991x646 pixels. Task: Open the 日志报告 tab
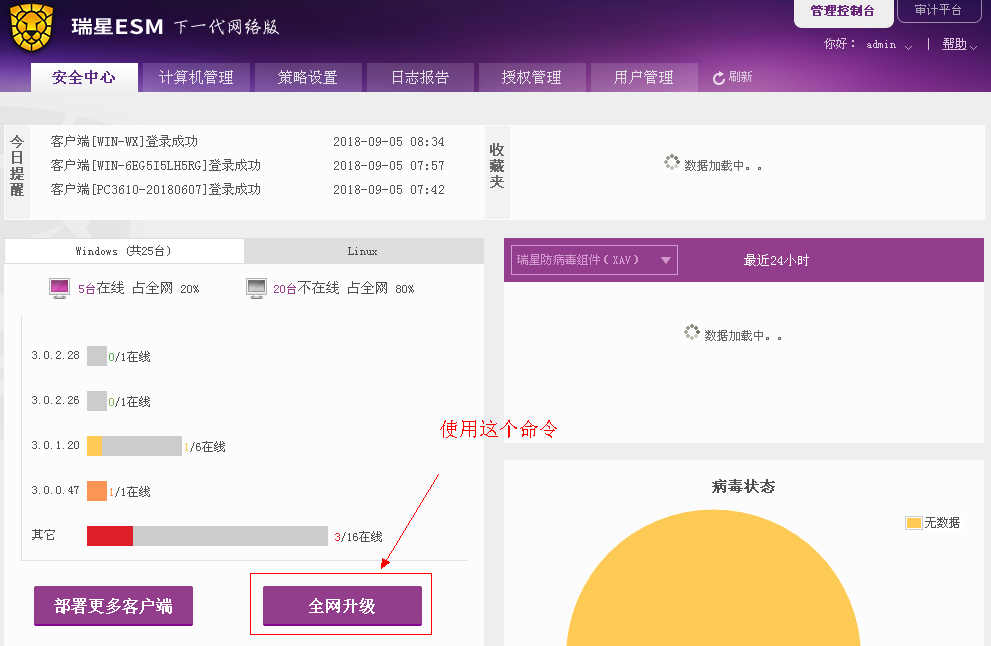420,77
